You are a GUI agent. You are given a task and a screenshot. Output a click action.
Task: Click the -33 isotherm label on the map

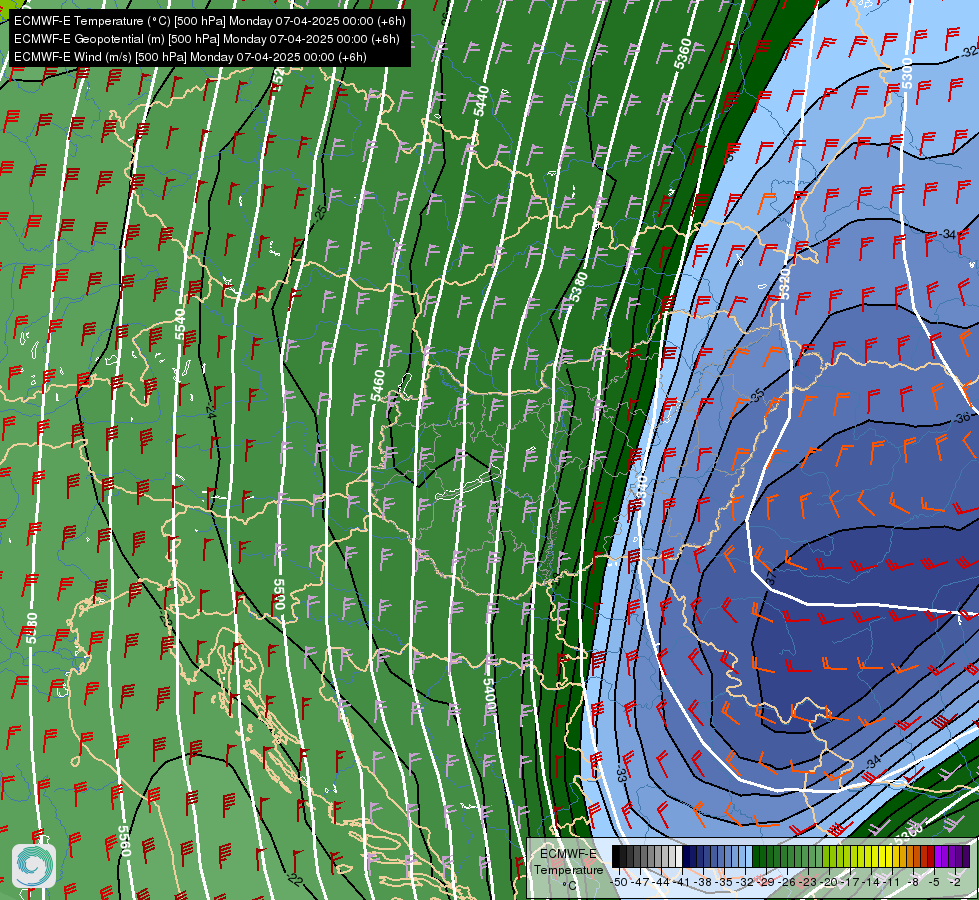click(x=621, y=773)
